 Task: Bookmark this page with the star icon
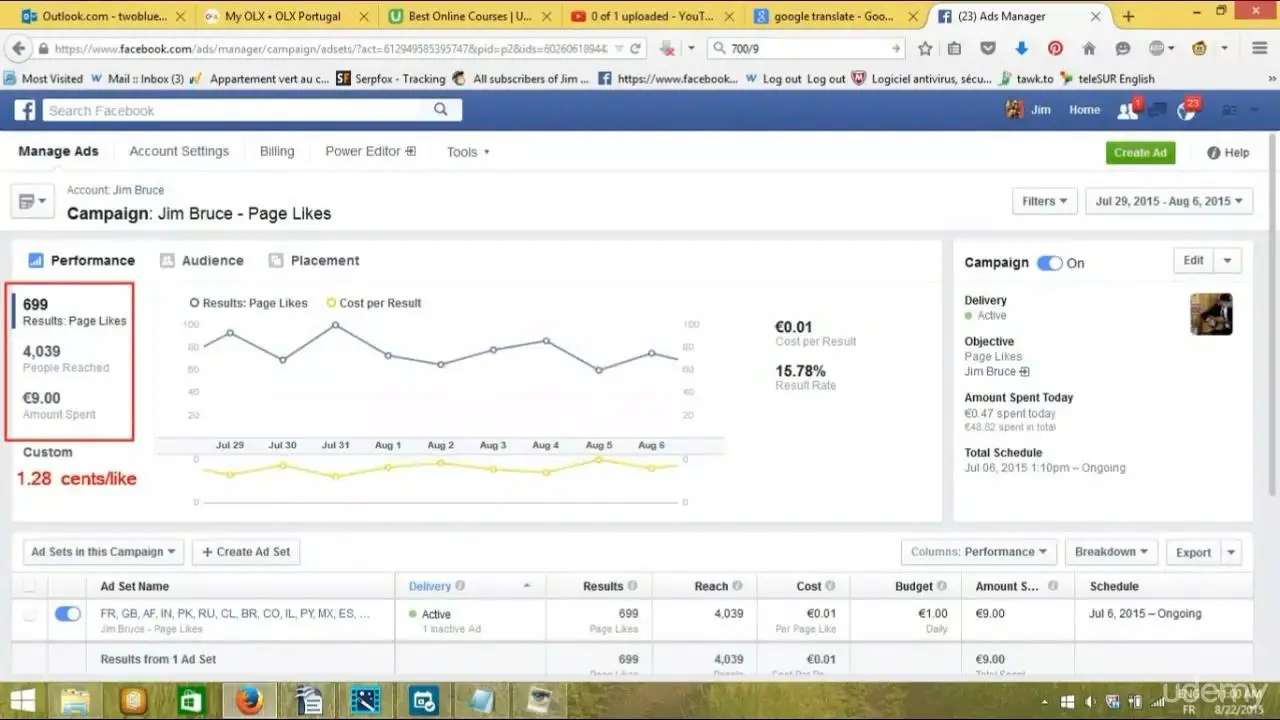pyautogui.click(x=925, y=47)
